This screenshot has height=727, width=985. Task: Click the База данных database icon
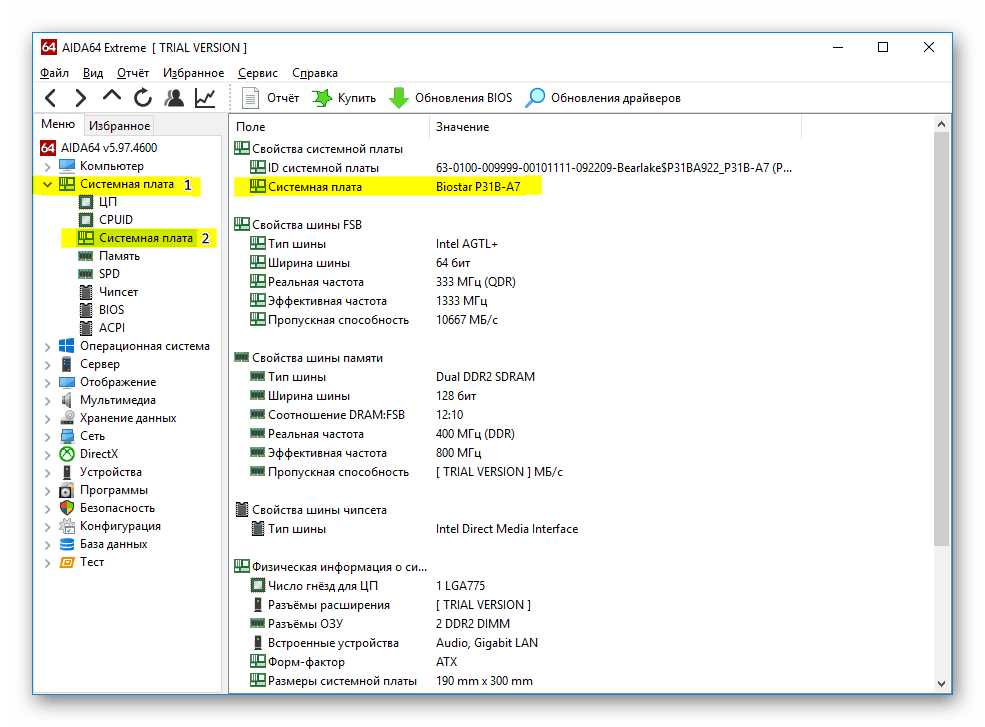pos(67,544)
